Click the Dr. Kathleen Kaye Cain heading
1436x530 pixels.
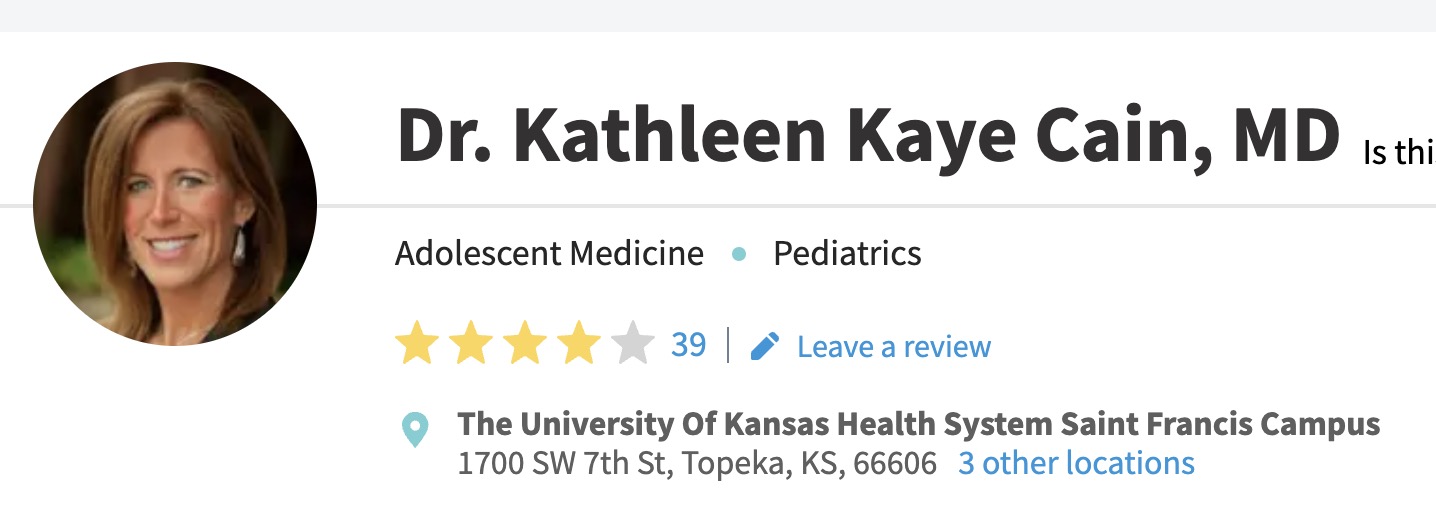pyautogui.click(x=868, y=138)
